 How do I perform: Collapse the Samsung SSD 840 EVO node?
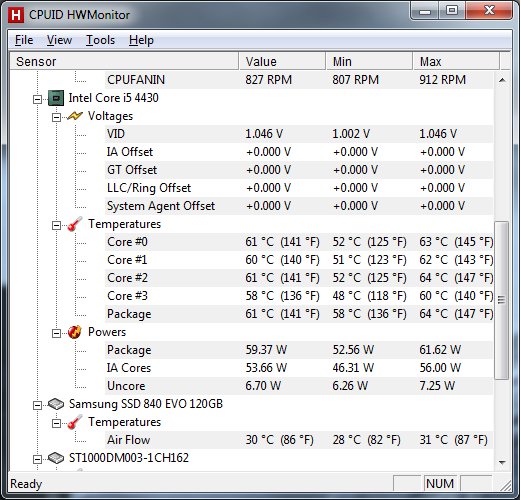[37, 405]
